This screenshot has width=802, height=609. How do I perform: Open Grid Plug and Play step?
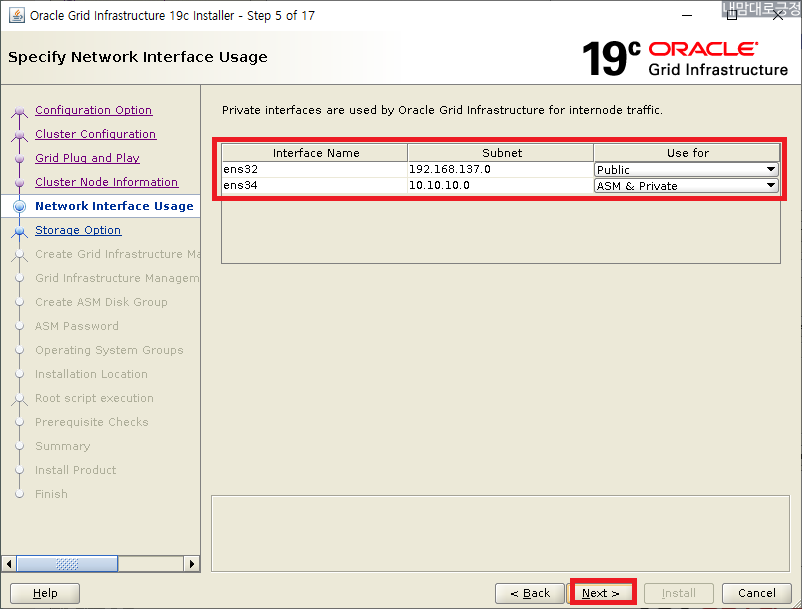(x=87, y=158)
